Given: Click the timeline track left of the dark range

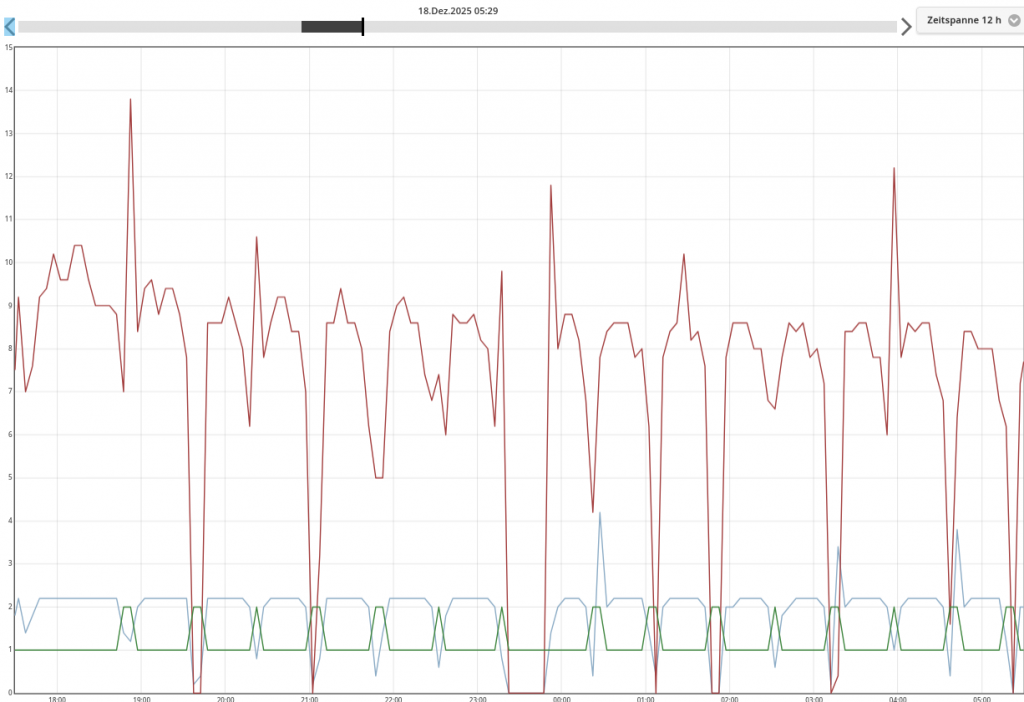Looking at the screenshot, I should tap(160, 27).
